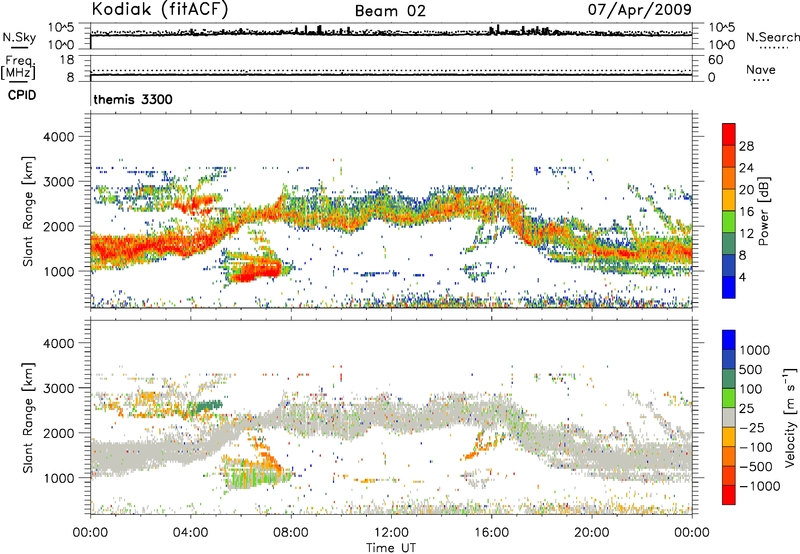The image size is (800, 554).
Task: Click the bright blue top velocity colorbar segment
Action: click(729, 340)
